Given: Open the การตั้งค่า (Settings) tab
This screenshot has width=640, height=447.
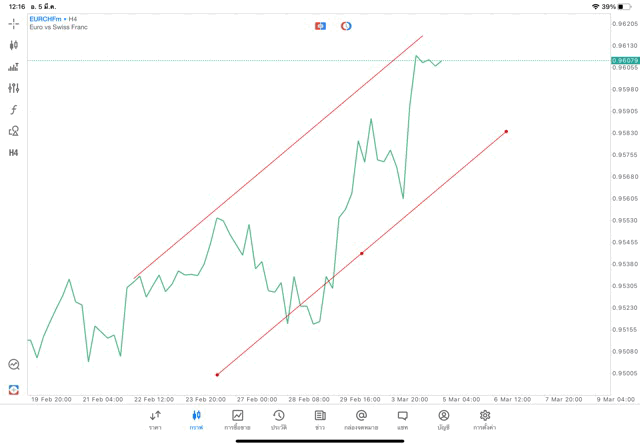Looking at the screenshot, I should pos(485,419).
